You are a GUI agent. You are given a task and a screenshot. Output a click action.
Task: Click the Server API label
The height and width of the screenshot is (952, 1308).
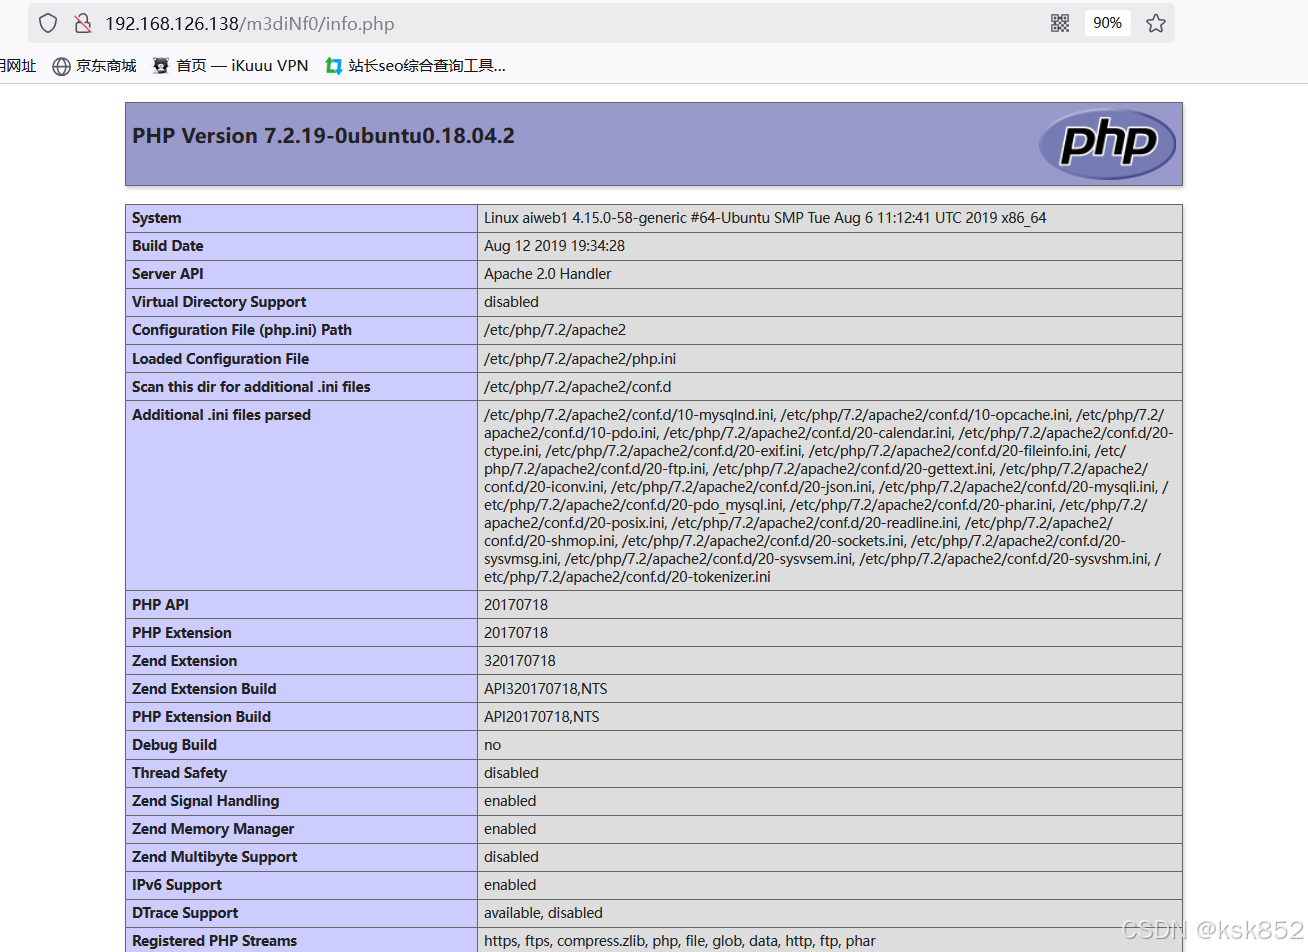coord(168,274)
